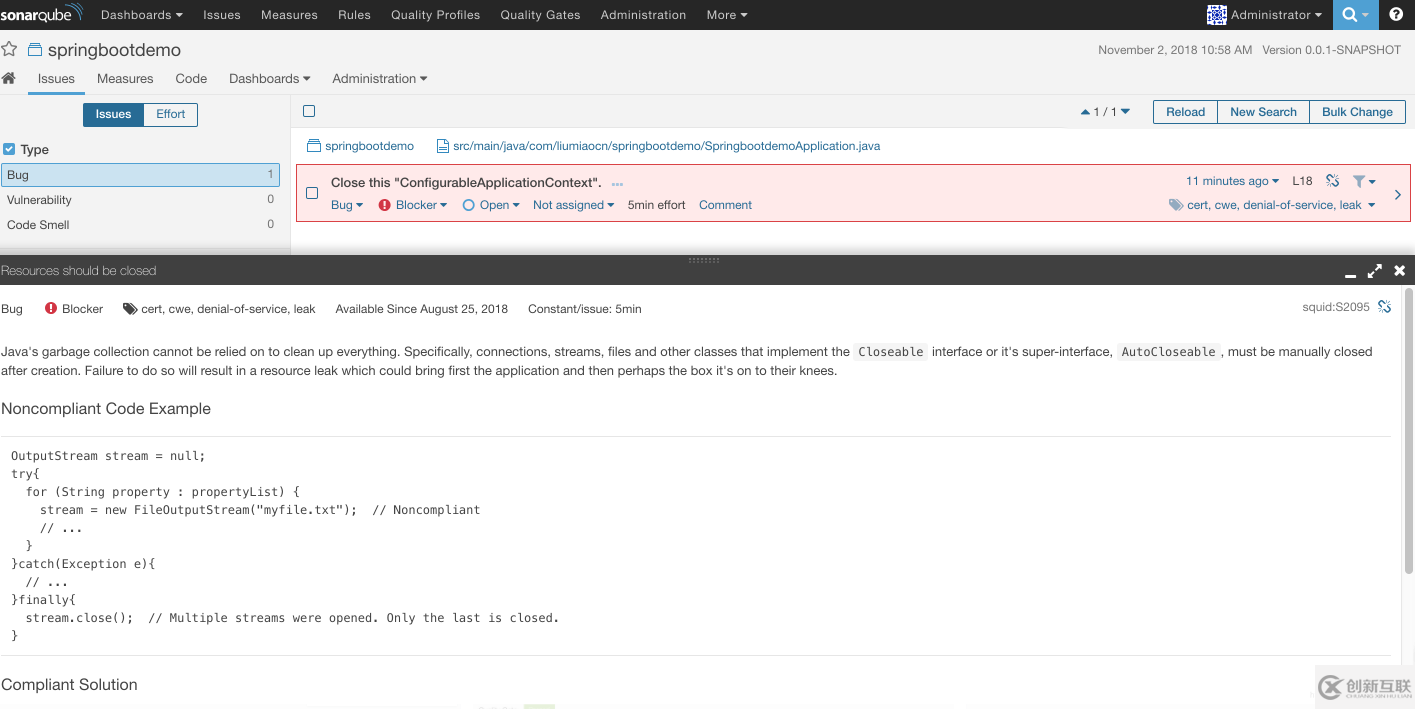This screenshot has width=1415, height=709.
Task: Expand the rule panel to full screen
Action: click(1375, 270)
